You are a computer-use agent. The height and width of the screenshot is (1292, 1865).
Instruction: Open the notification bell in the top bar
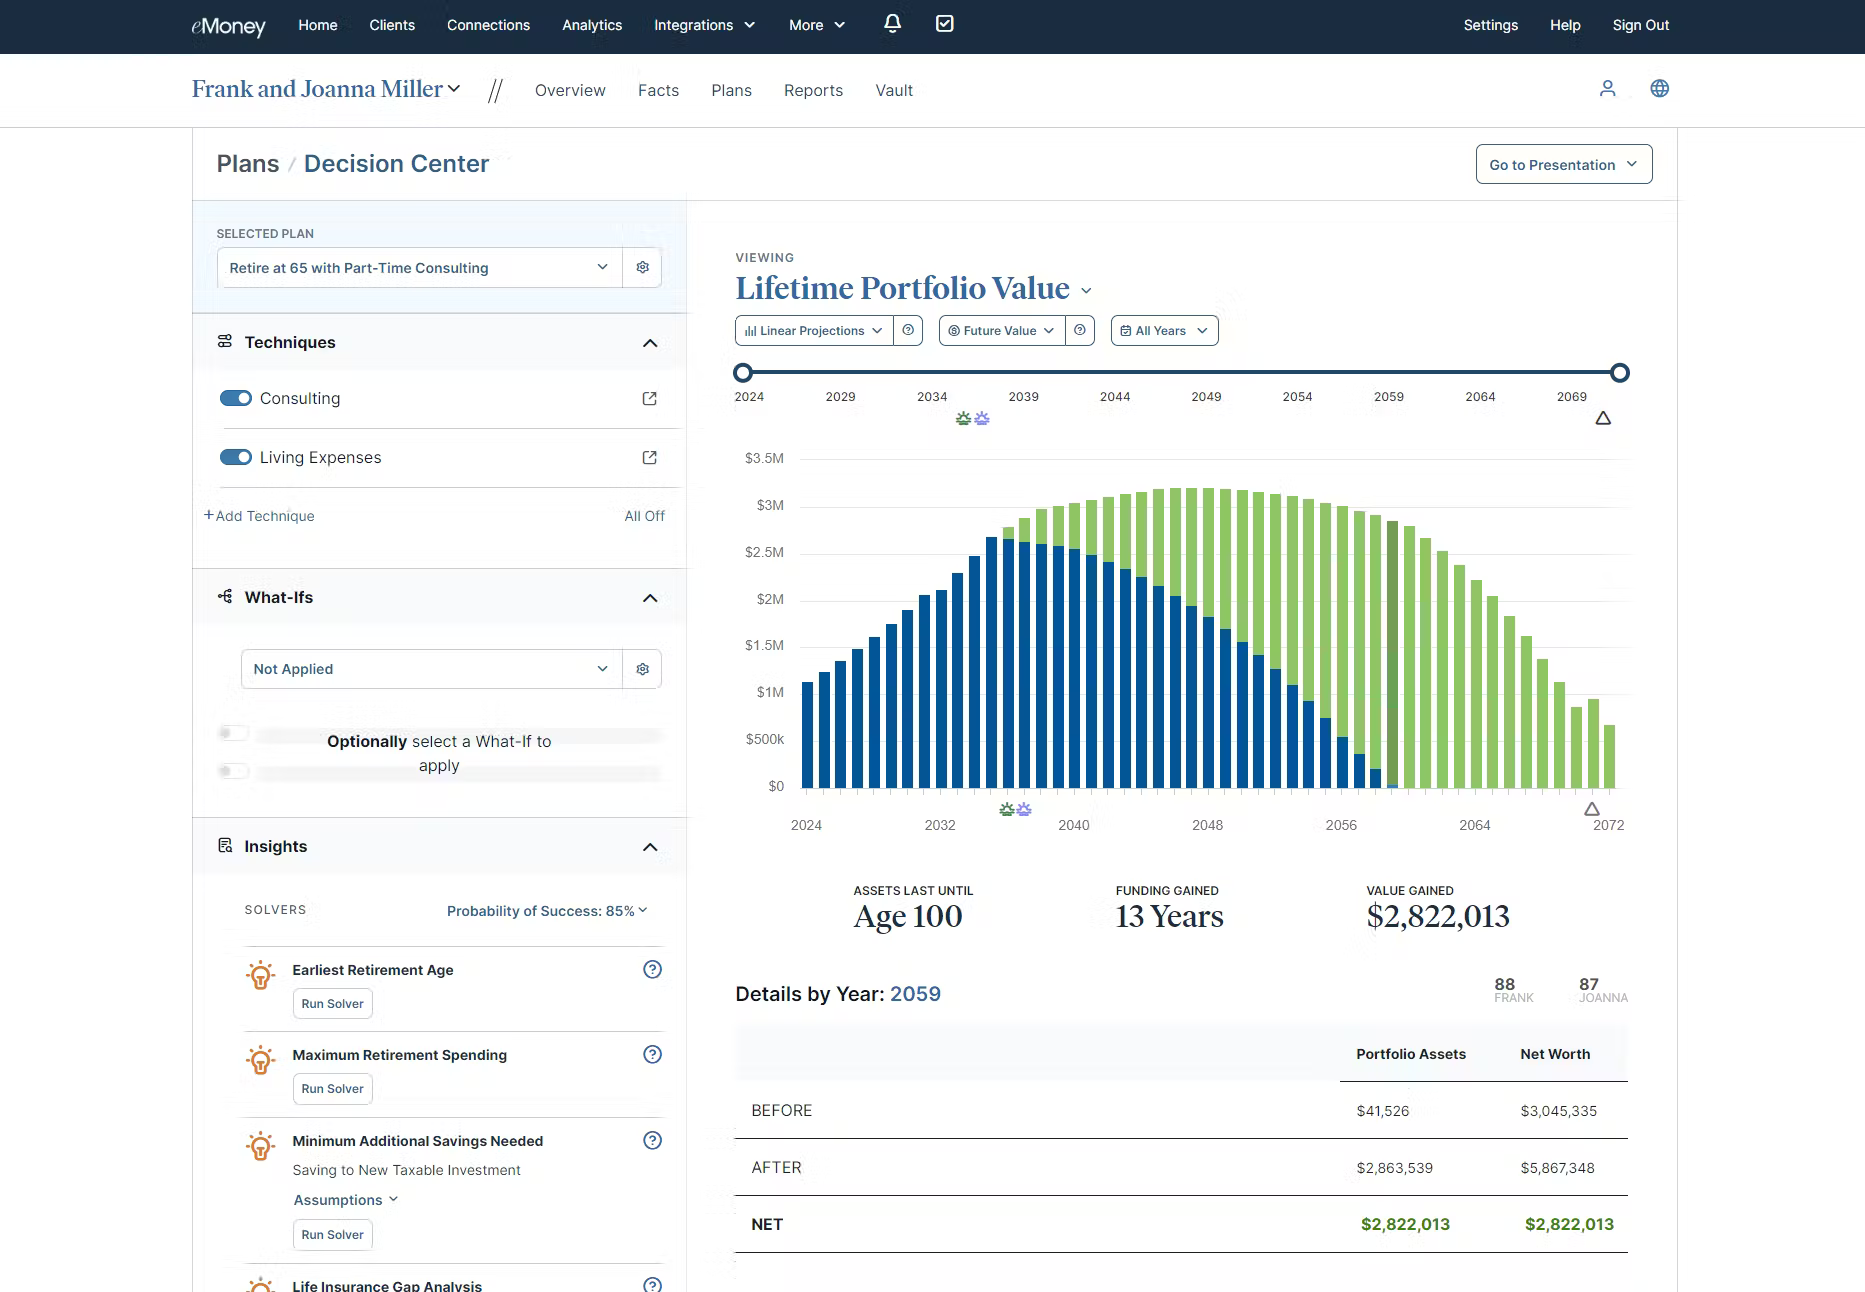tap(891, 24)
